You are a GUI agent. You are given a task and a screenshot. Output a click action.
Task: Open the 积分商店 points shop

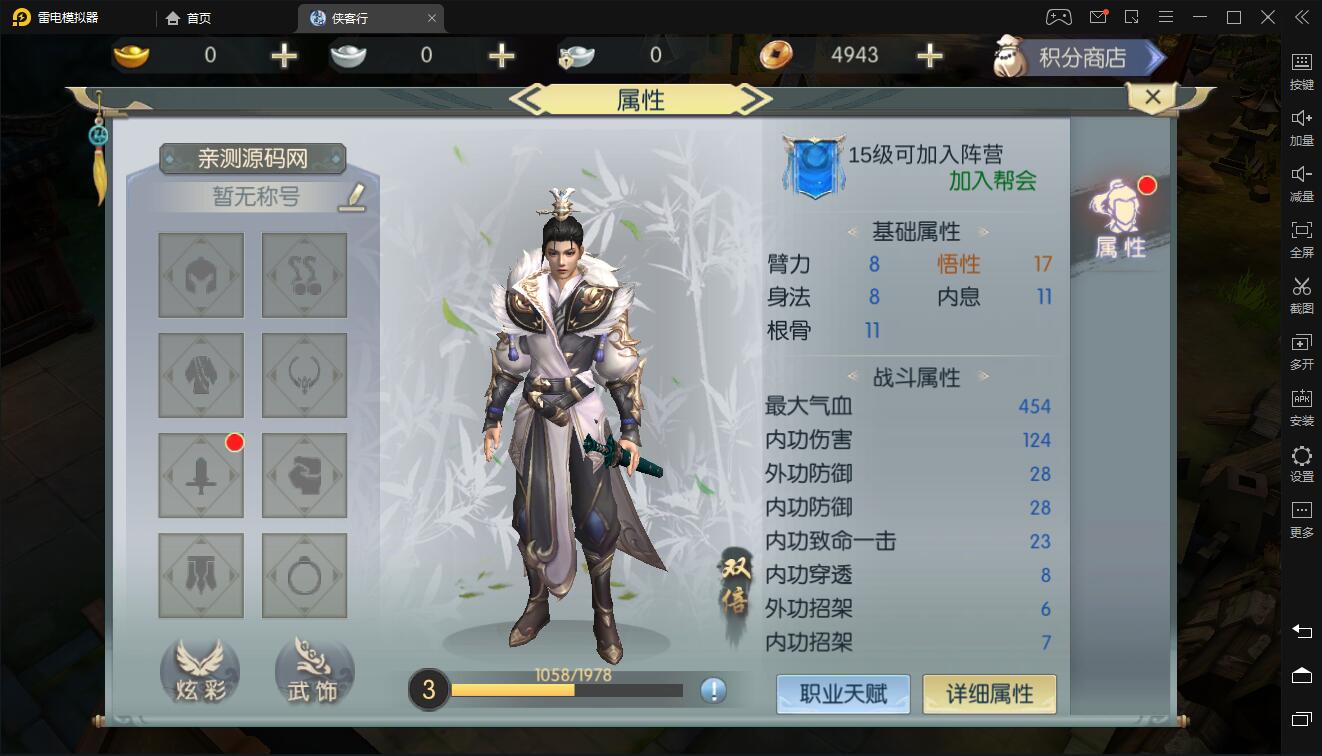click(x=1080, y=58)
